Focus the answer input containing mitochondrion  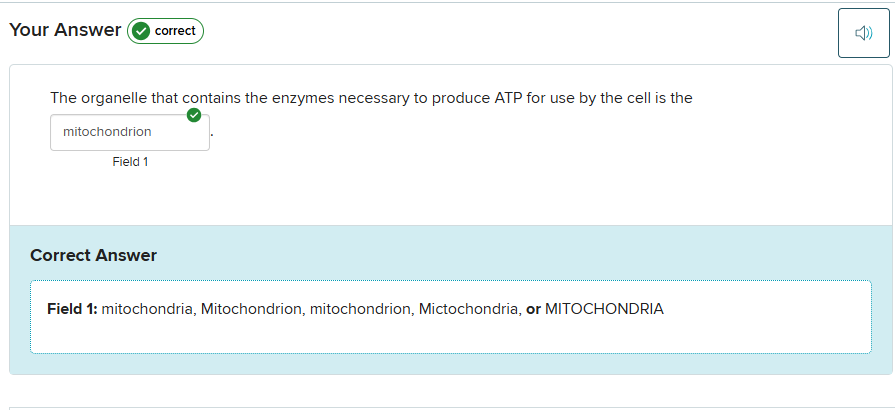click(129, 132)
